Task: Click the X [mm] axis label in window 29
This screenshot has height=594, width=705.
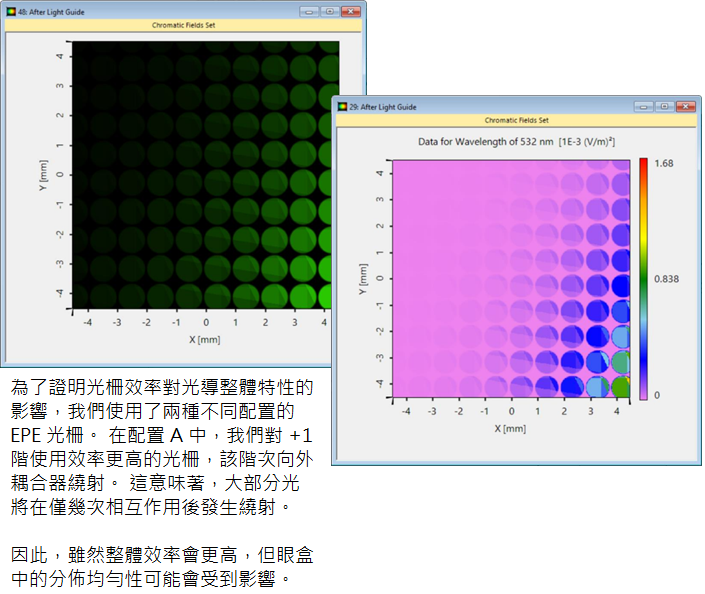Action: (510, 429)
